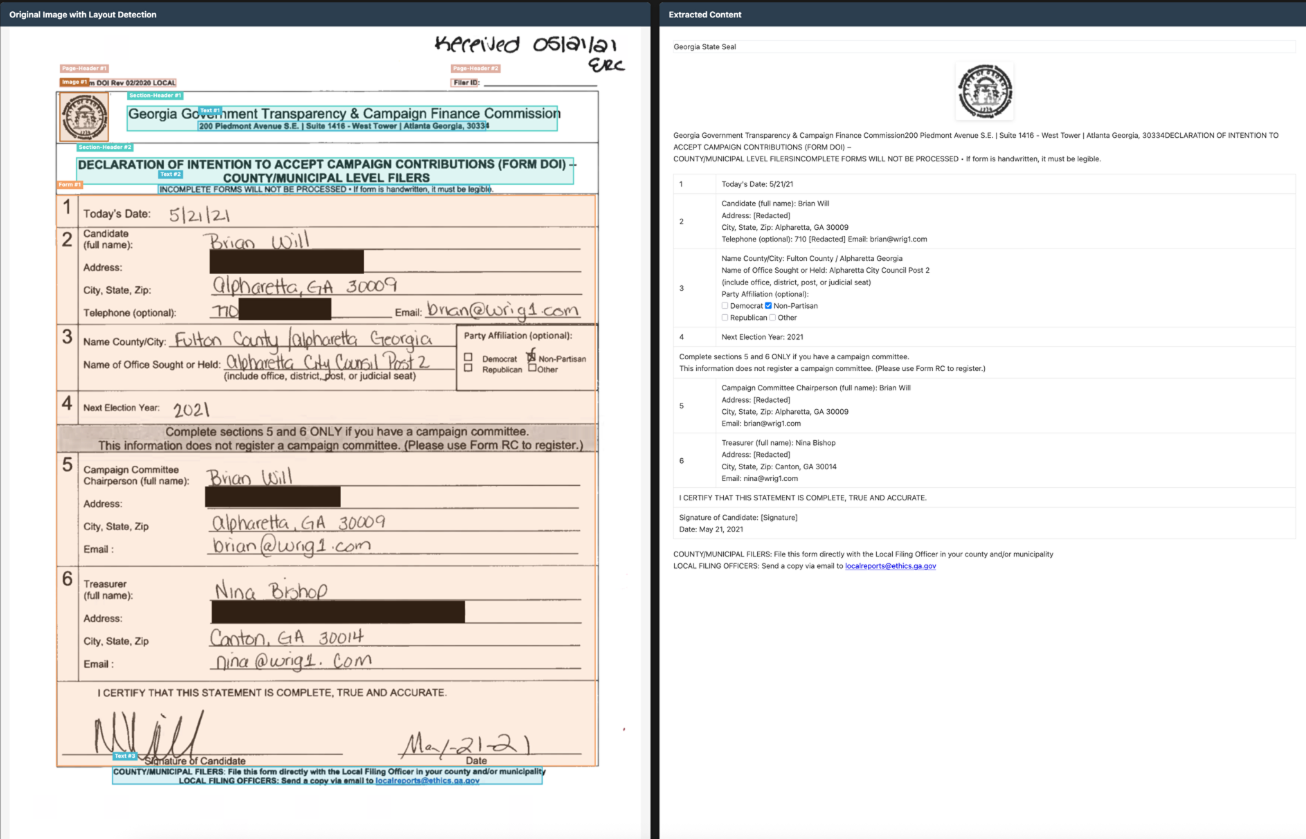
Task: Open the localreports@ethics.ga.gov link in the extracted content
Action: tap(890, 566)
